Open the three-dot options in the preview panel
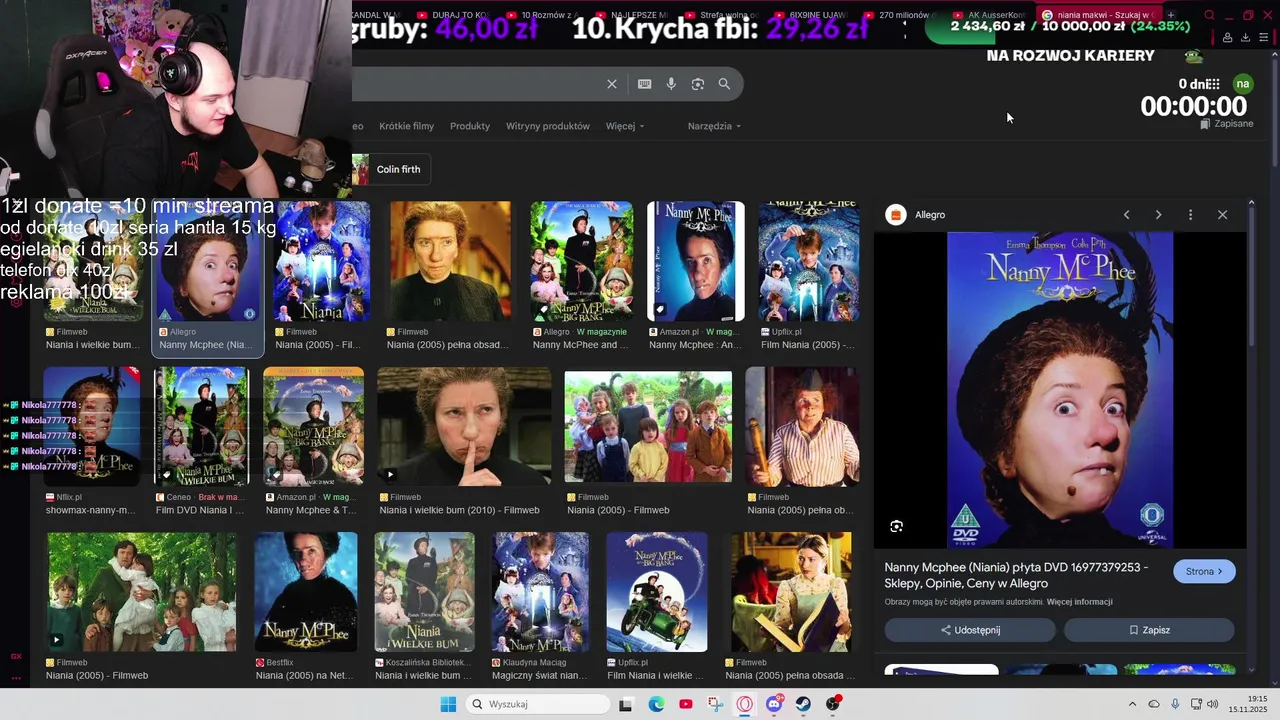Screen dimensions: 1280x720 coord(1190,215)
